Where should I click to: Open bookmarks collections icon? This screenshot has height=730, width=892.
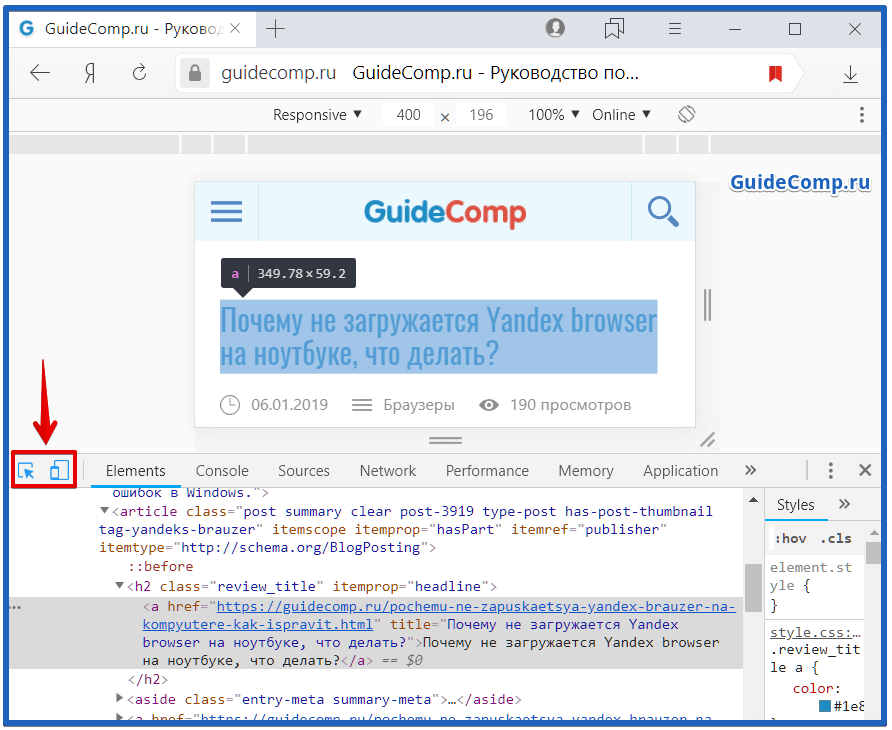[x=614, y=28]
